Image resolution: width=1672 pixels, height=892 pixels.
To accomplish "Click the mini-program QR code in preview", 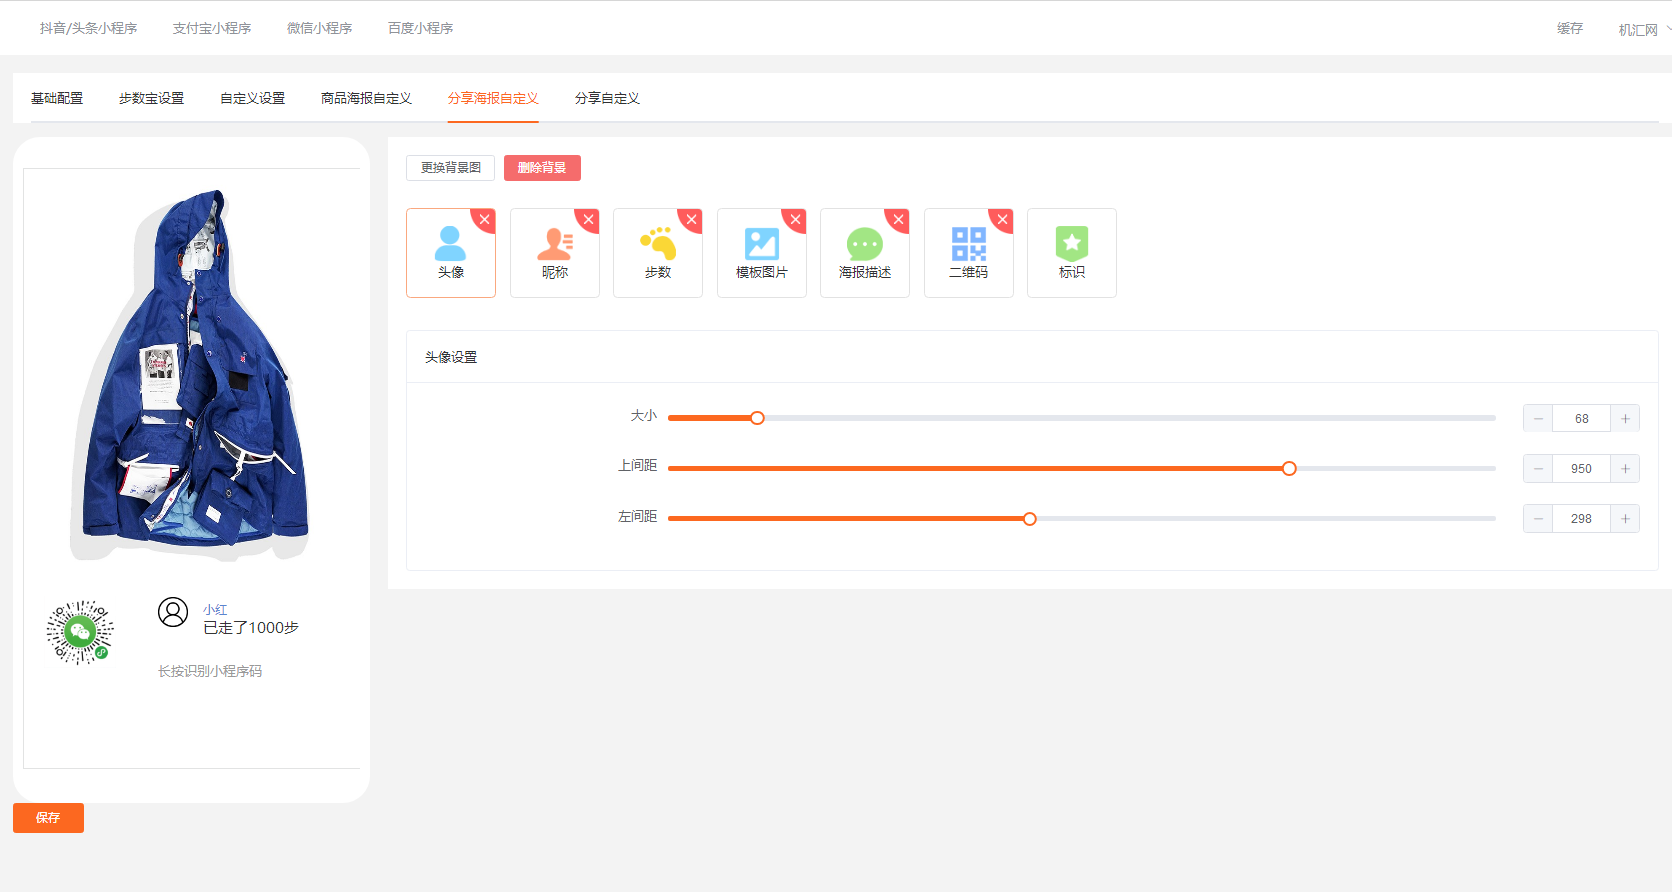I will (x=80, y=632).
